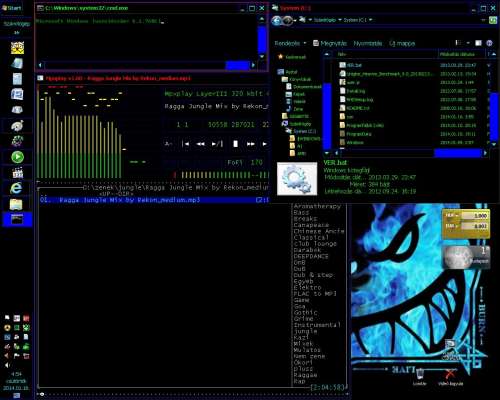This screenshot has height=400, width=500.
Task: Select the Ragga Jungle Mix playlist entry
Action: pyautogui.click(x=153, y=200)
